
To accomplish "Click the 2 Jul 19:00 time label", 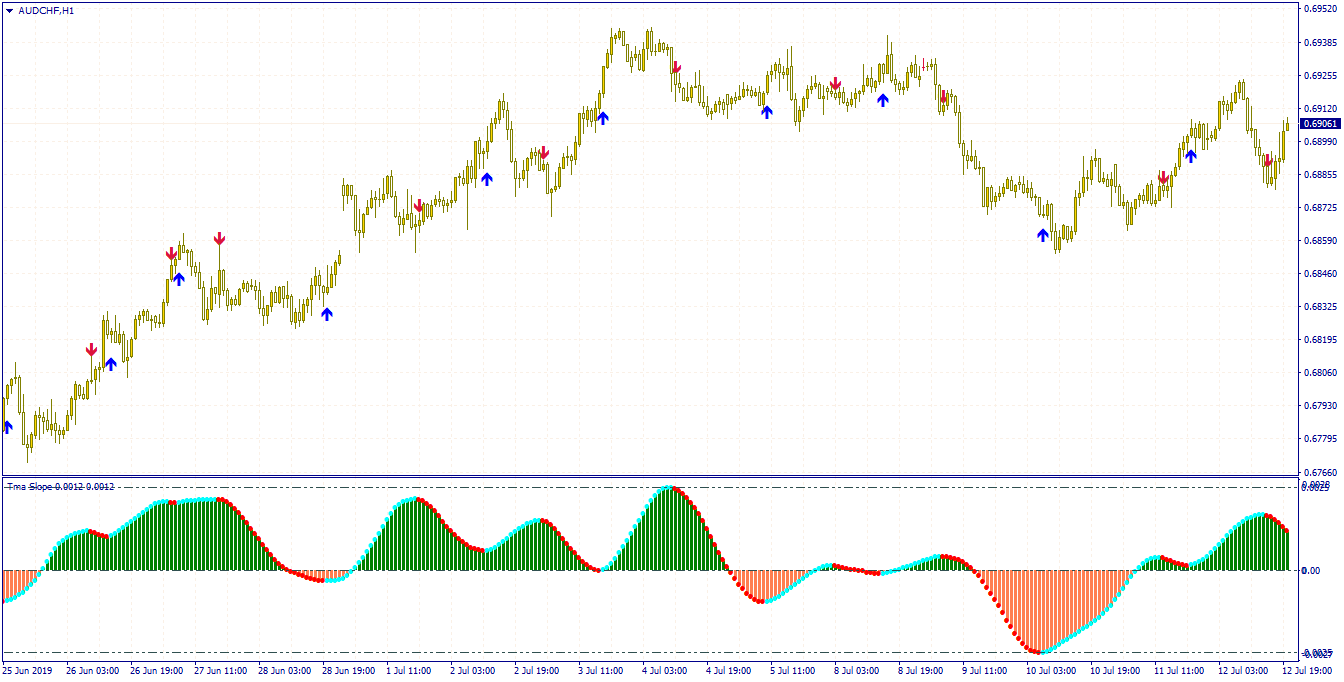I will 536,671.
